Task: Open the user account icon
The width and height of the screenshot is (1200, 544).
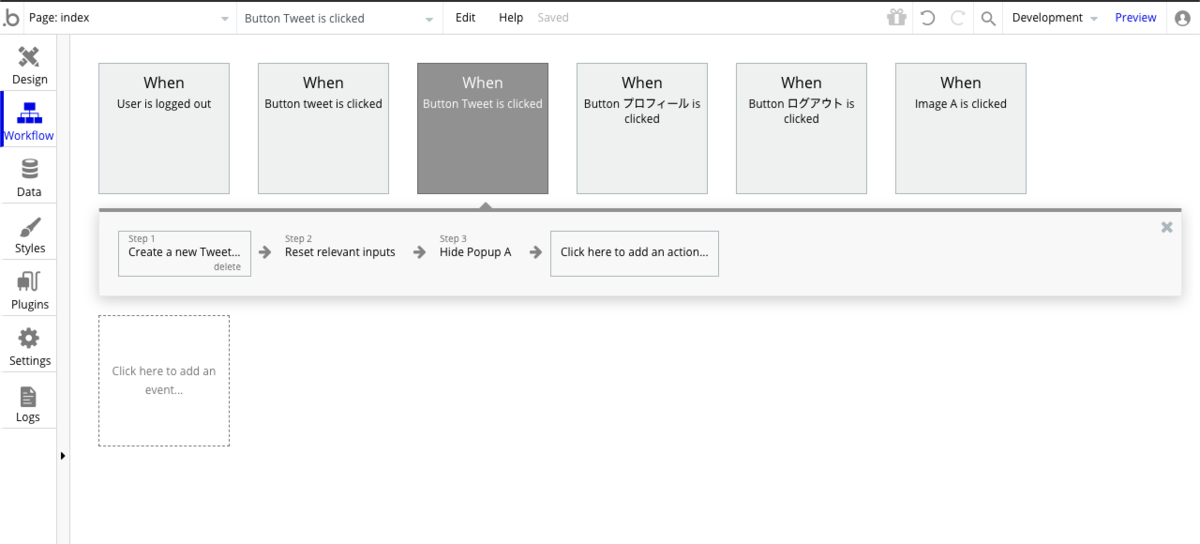Action: click(x=1183, y=18)
